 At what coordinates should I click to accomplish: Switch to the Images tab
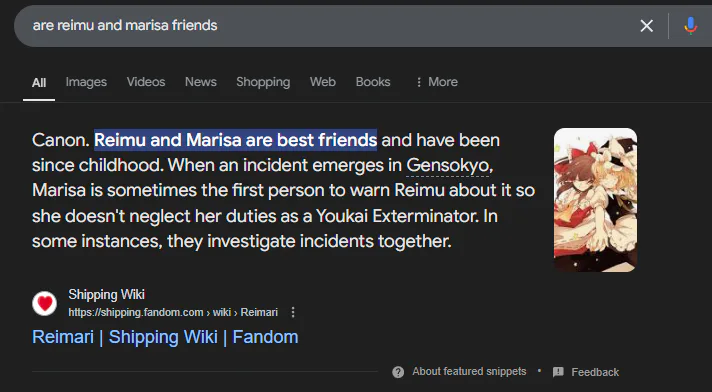coord(86,82)
